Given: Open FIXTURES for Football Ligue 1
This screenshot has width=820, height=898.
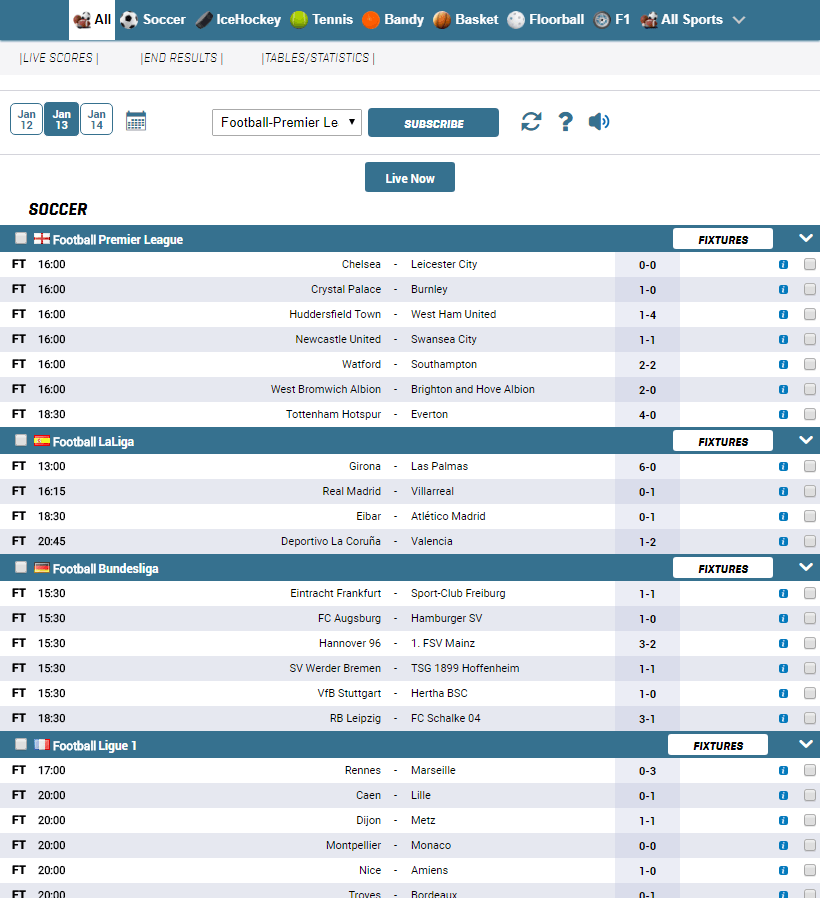Looking at the screenshot, I should click(718, 744).
